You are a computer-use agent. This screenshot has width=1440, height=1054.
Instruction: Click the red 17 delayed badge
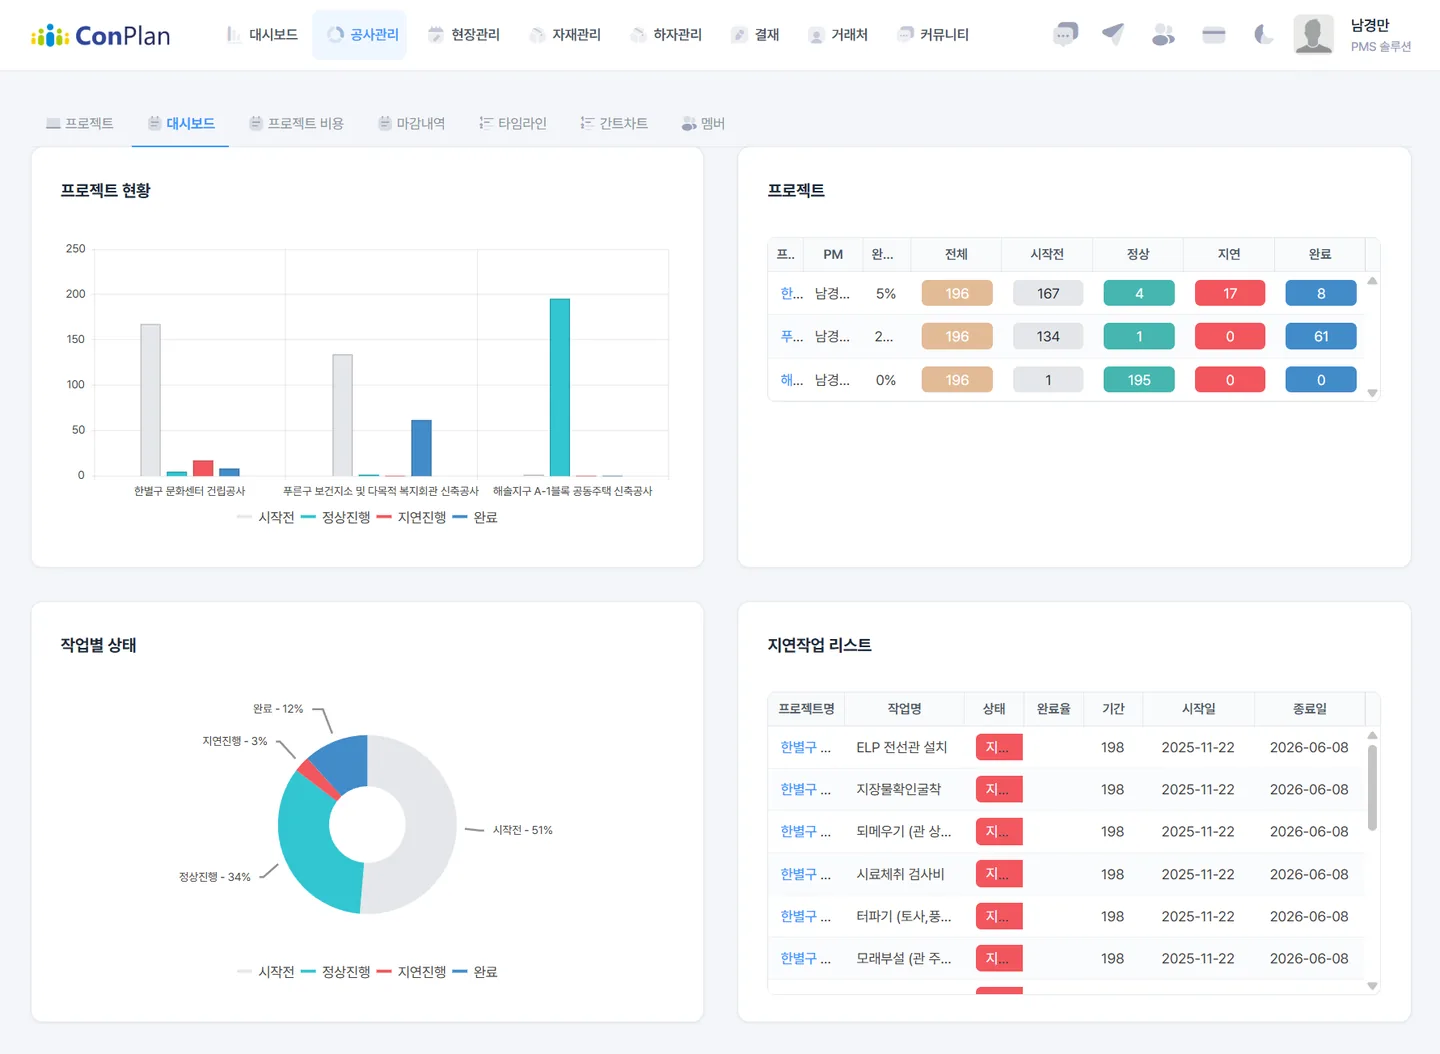pyautogui.click(x=1230, y=293)
